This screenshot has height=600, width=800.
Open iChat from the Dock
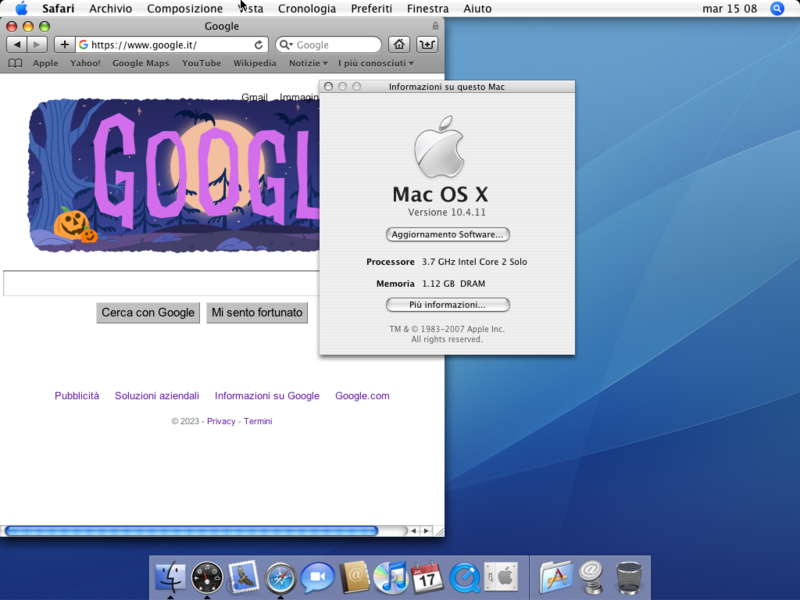tap(317, 577)
